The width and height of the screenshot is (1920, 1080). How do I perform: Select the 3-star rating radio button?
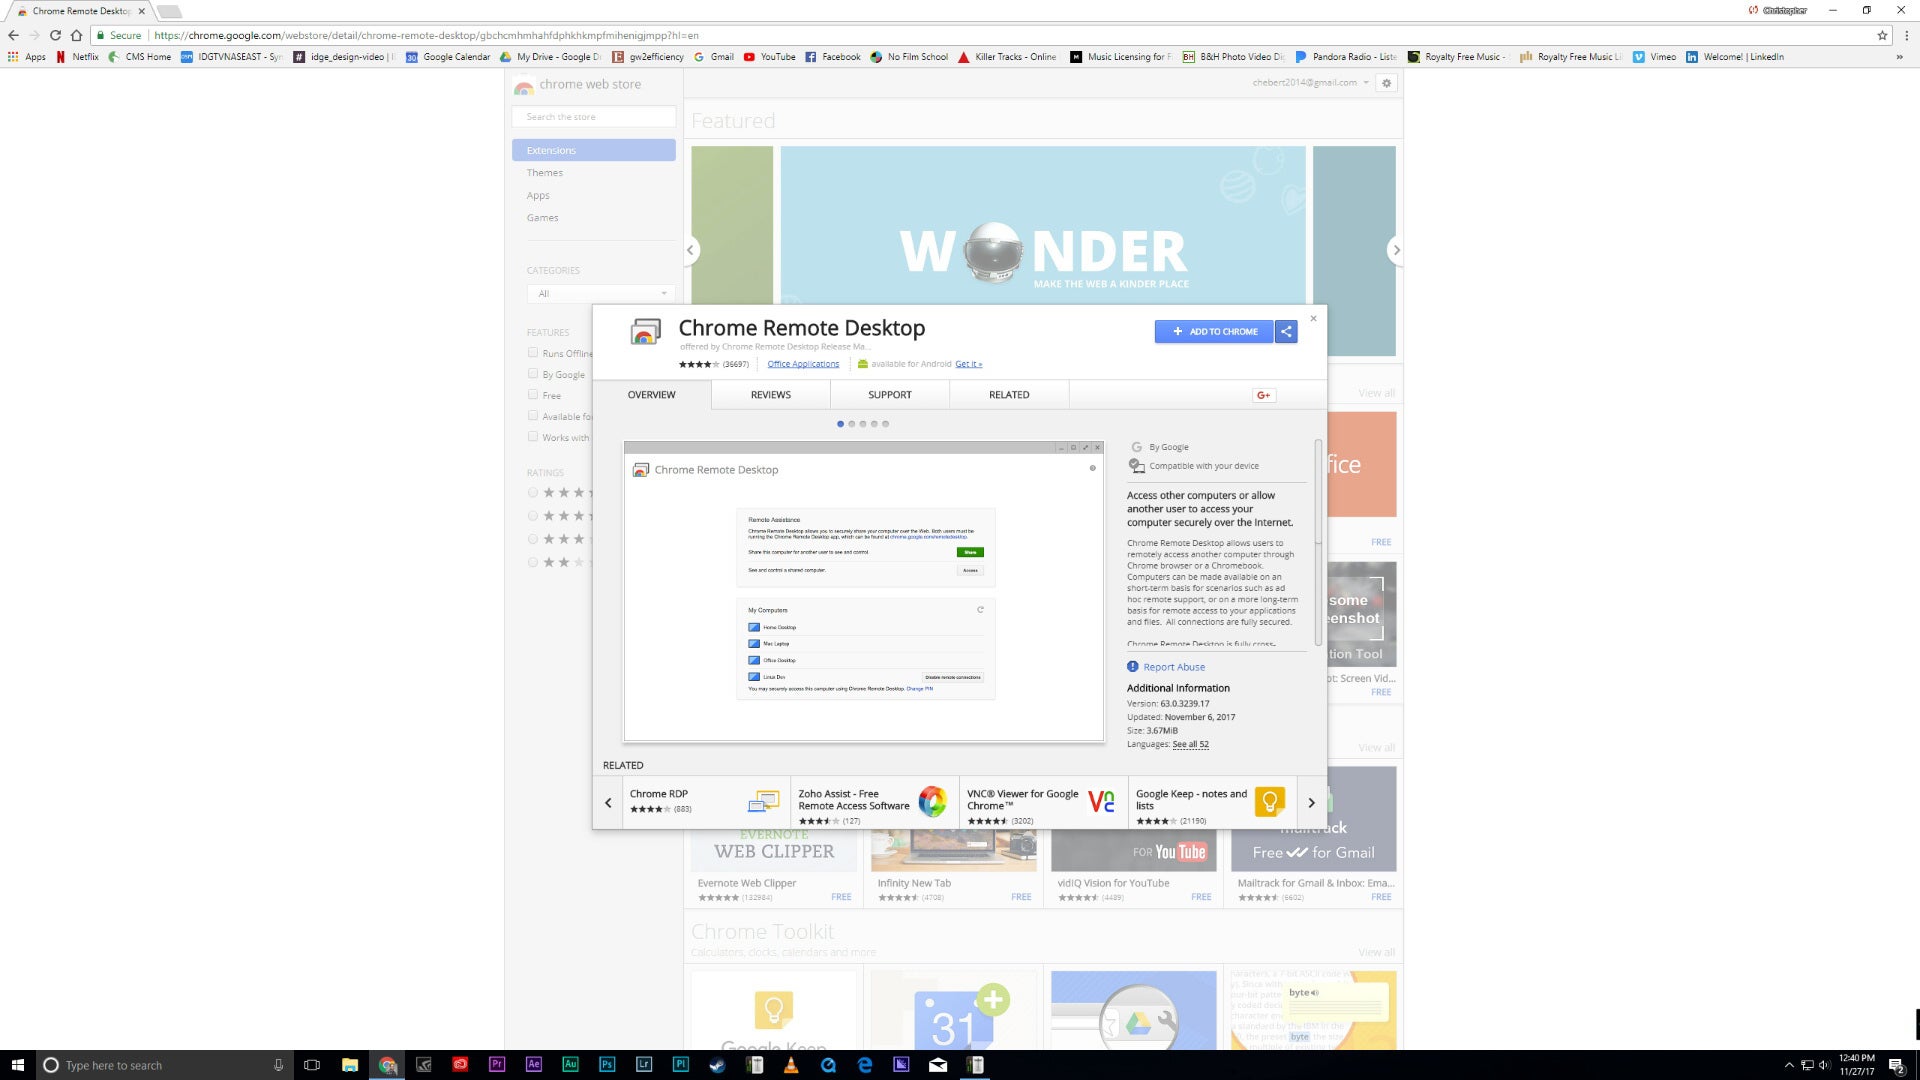point(534,538)
